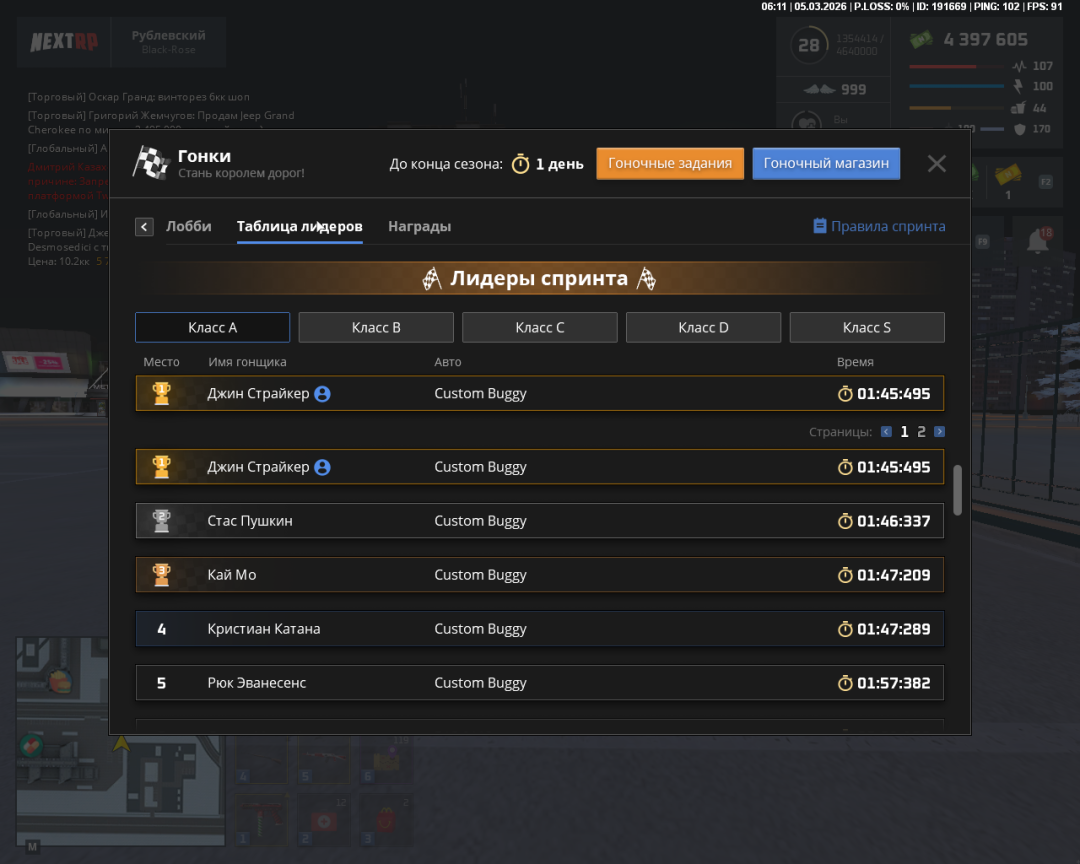
Task: Go to the previous leaderboard page arrow
Action: click(886, 431)
